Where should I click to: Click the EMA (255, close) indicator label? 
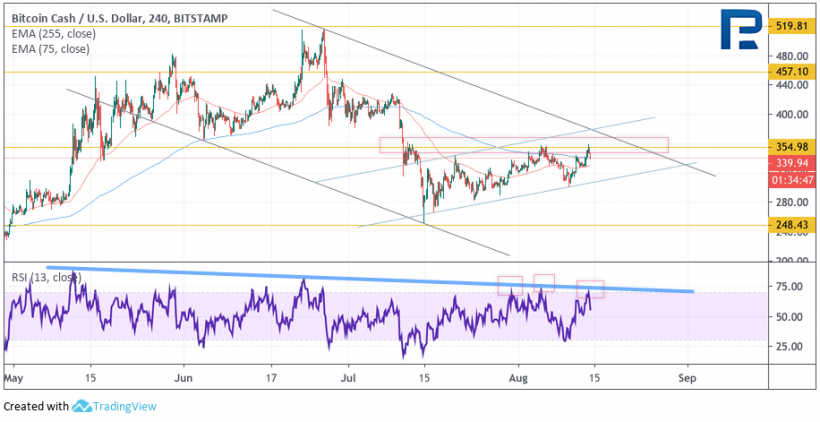tap(51, 33)
